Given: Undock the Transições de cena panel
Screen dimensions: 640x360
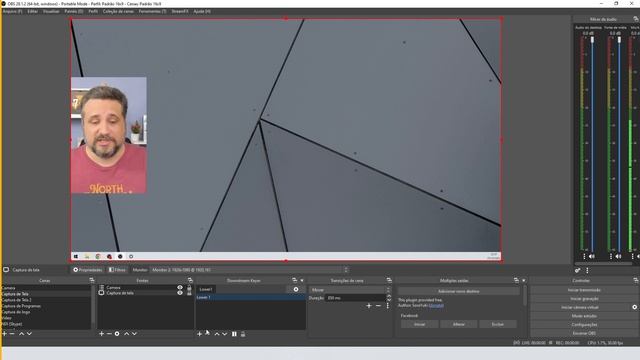Looking at the screenshot, I should [x=389, y=280].
